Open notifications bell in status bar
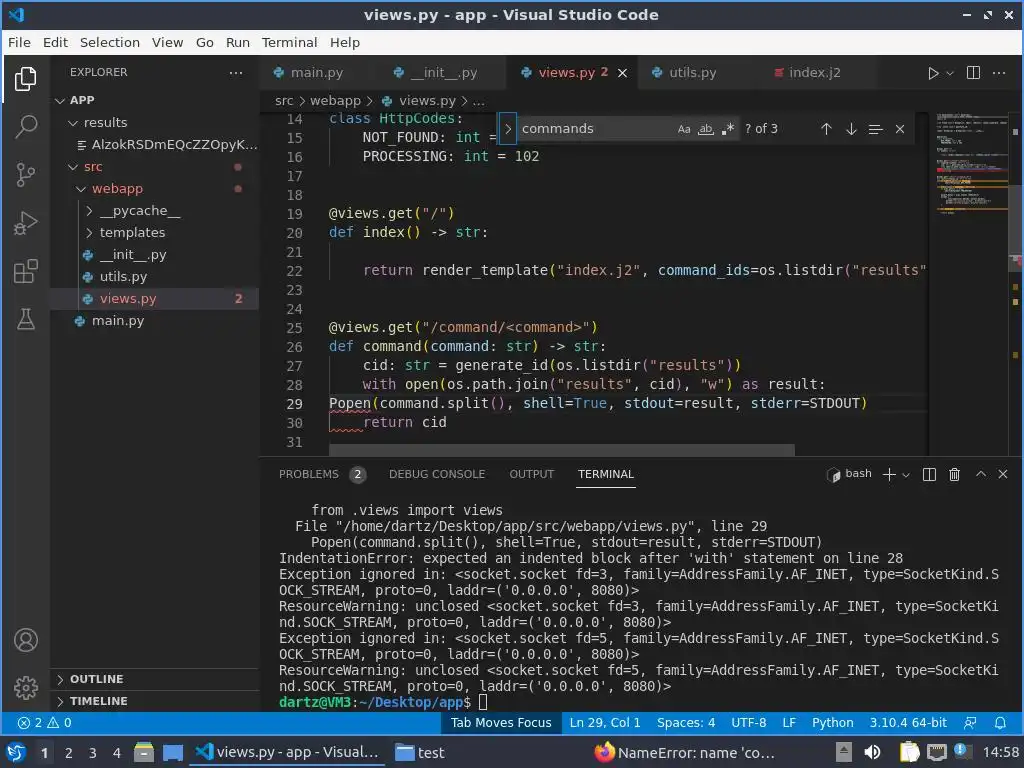The image size is (1024, 768). pyautogui.click(x=1000, y=723)
